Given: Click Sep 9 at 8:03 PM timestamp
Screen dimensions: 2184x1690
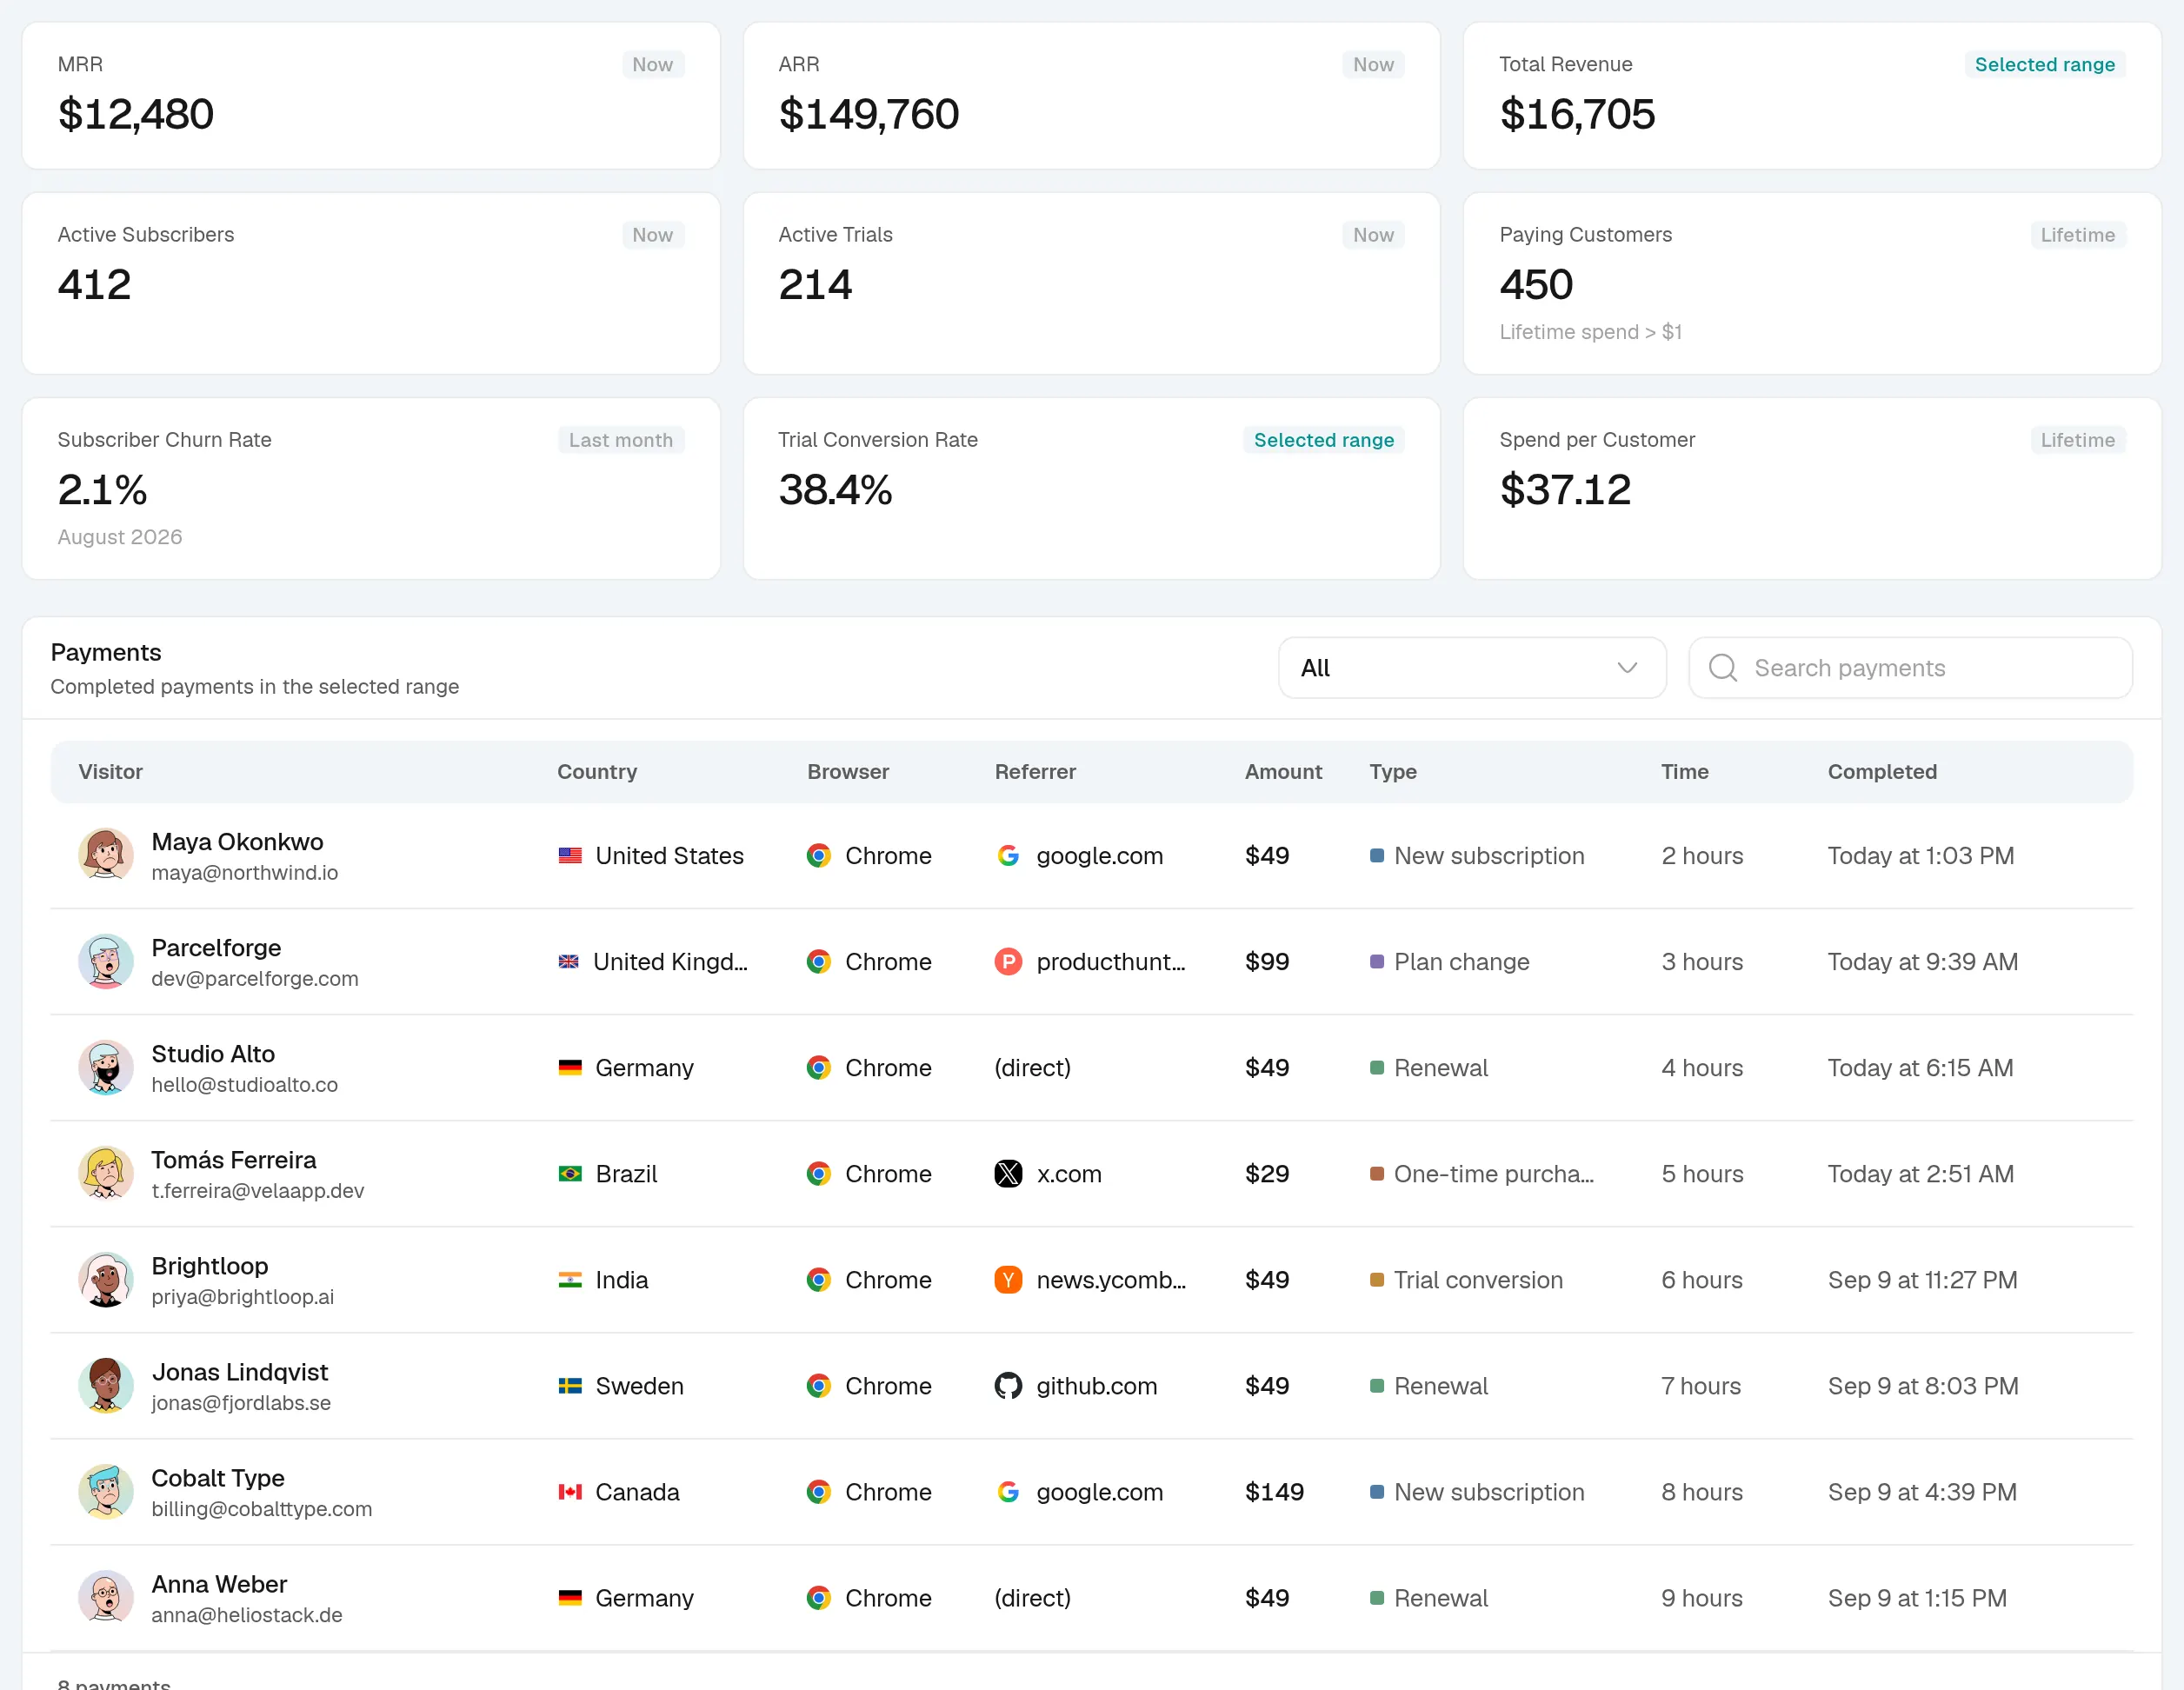Looking at the screenshot, I should tap(1923, 1385).
